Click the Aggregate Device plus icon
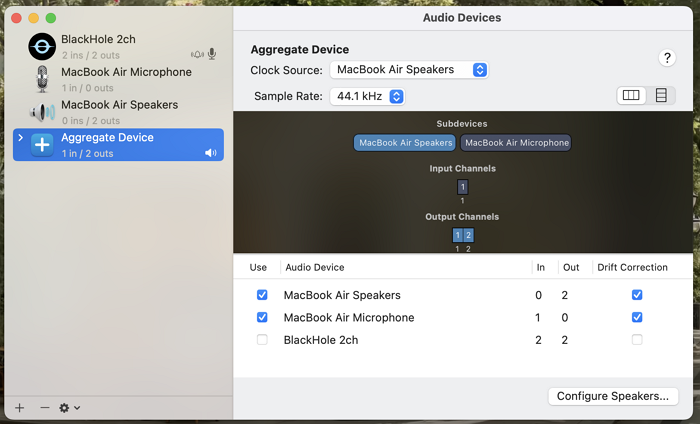Screen dimensions: 700x424 tap(42, 145)
